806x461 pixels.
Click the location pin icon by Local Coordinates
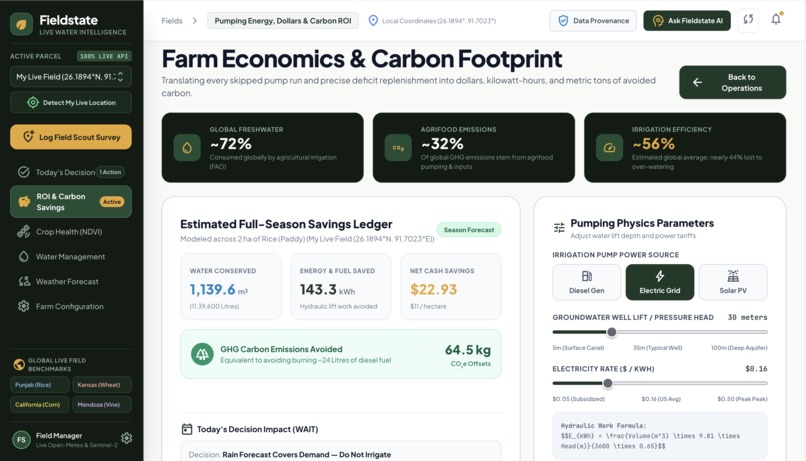point(373,21)
